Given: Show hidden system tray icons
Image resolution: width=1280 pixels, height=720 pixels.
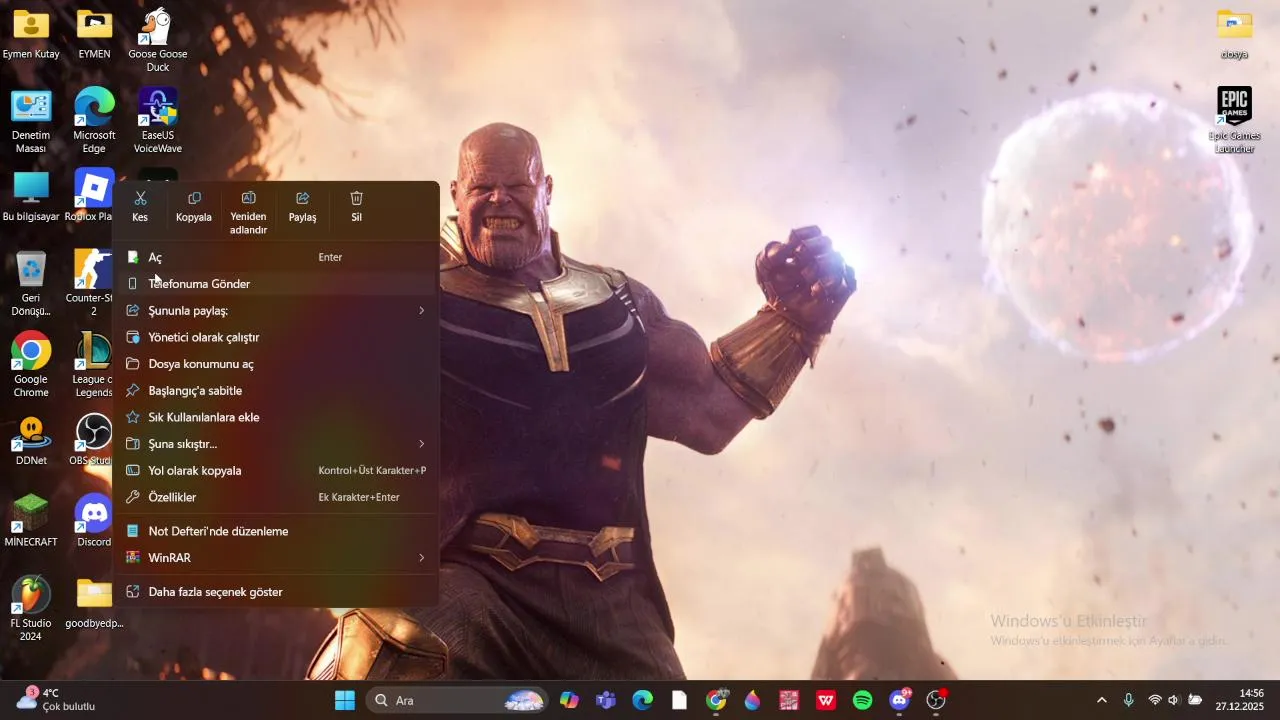Looking at the screenshot, I should (x=1102, y=700).
